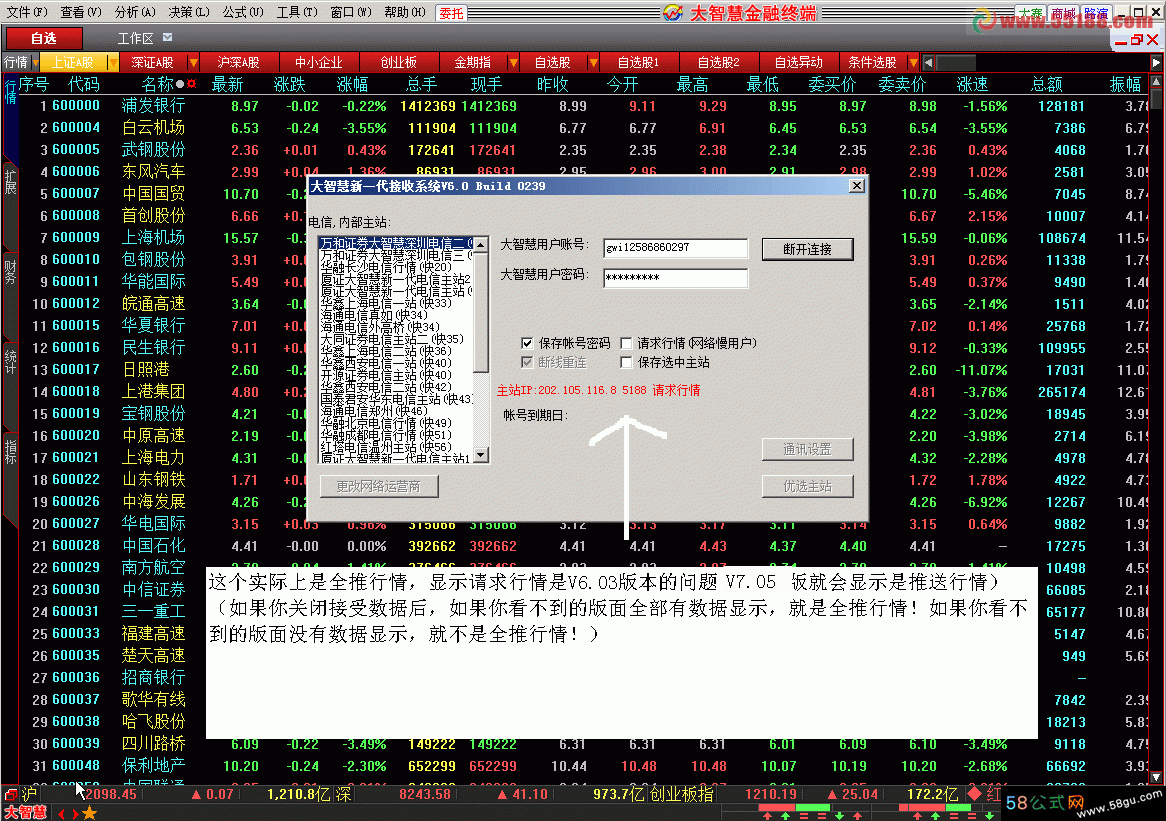The height and width of the screenshot is (821, 1166).
Task: Click the 大智慧 logo icon in title bar
Action: coord(672,13)
